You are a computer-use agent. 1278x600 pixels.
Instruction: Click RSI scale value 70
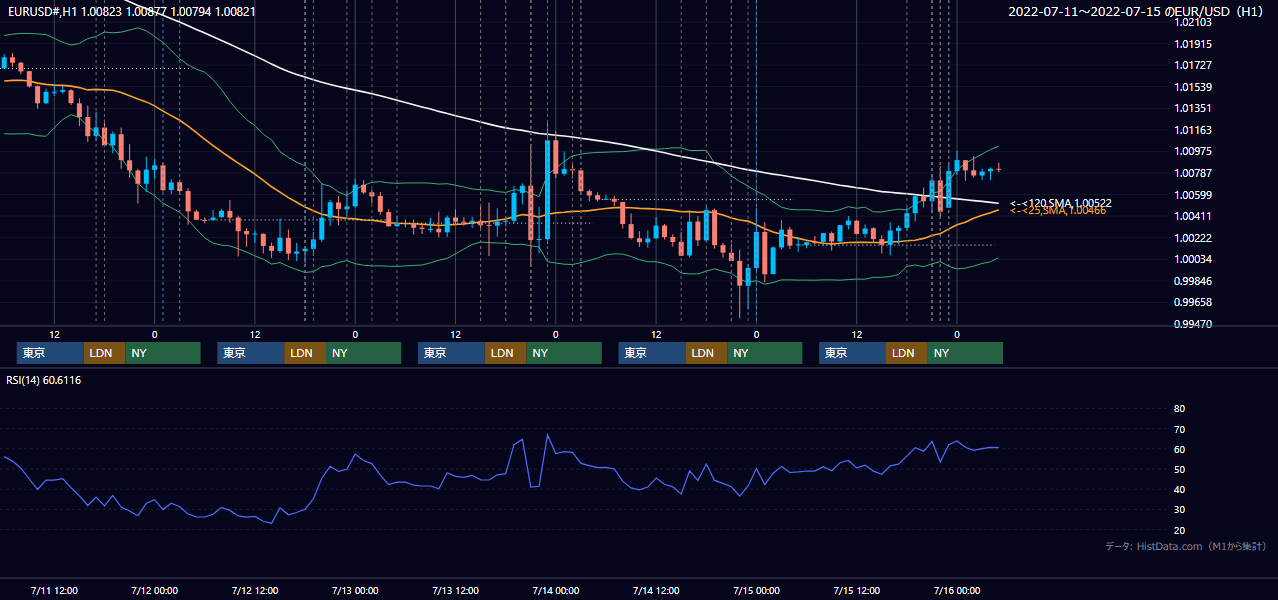pyautogui.click(x=1179, y=429)
